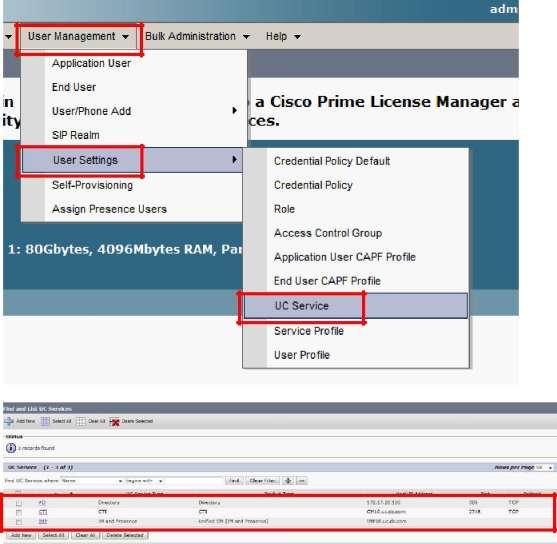Expand the User Settings submenu

point(132,160)
